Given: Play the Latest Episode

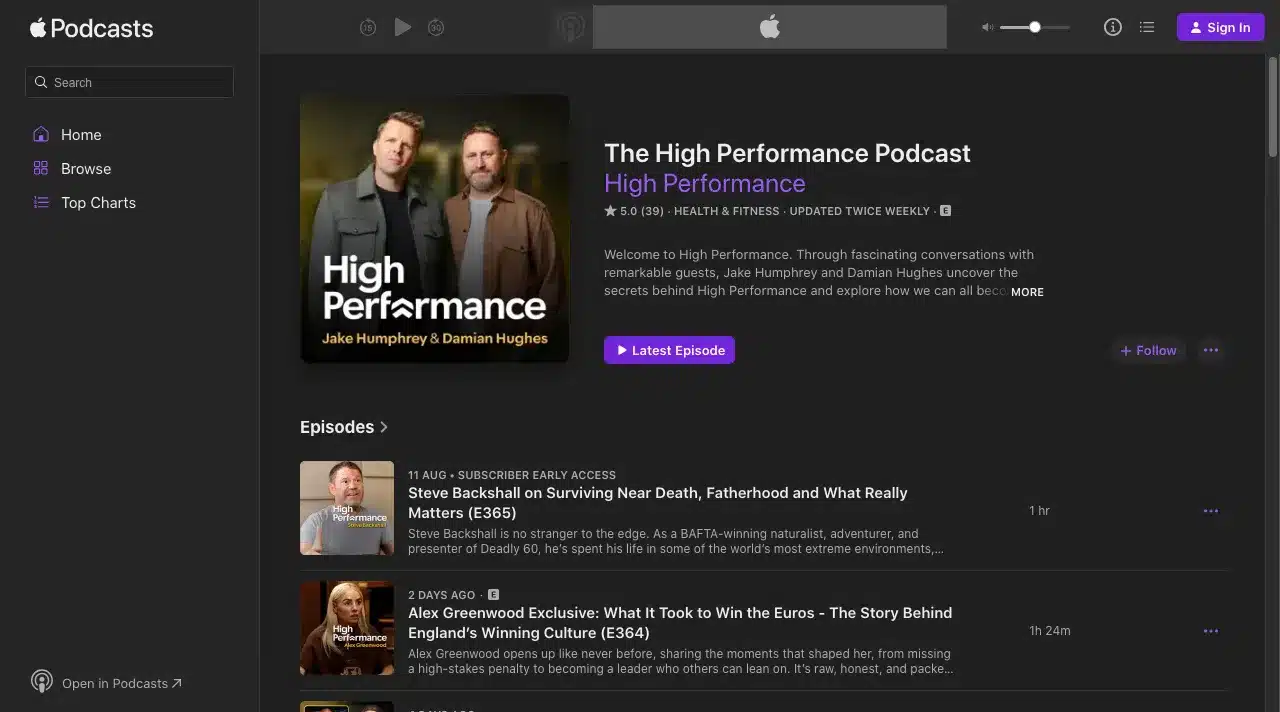Looking at the screenshot, I should 668,350.
